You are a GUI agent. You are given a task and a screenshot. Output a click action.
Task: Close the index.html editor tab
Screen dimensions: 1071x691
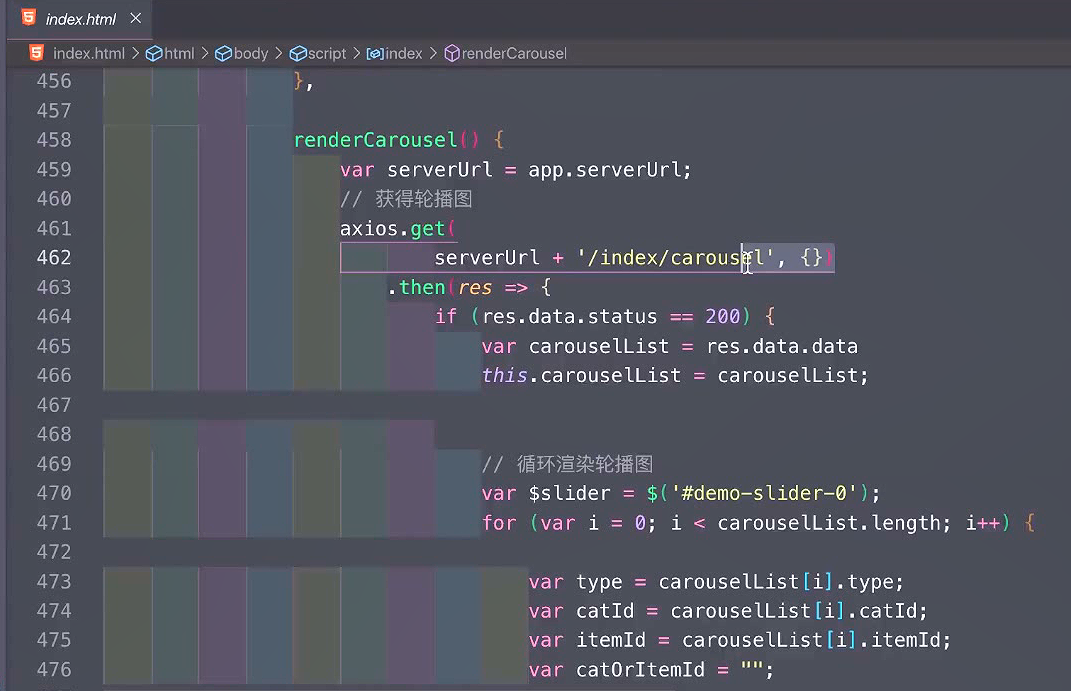click(136, 18)
